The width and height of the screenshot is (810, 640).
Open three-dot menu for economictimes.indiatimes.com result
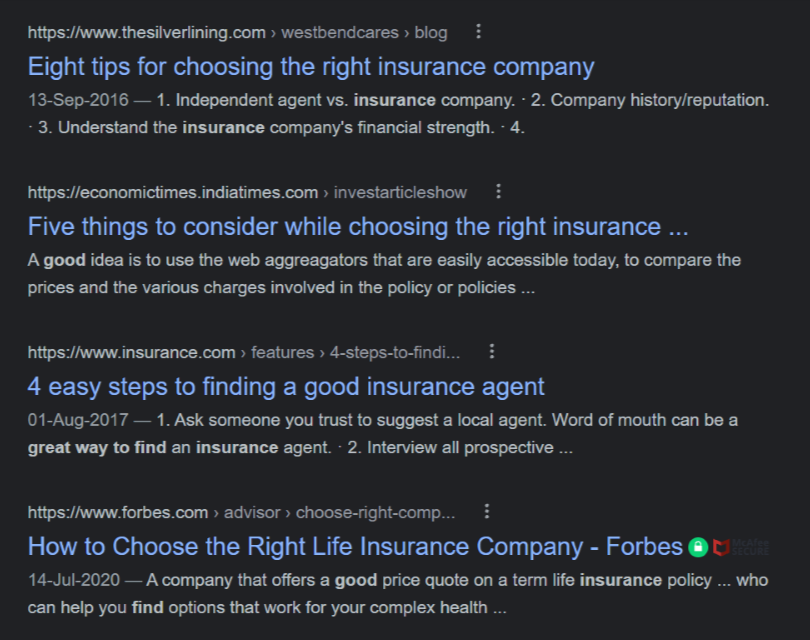point(498,192)
